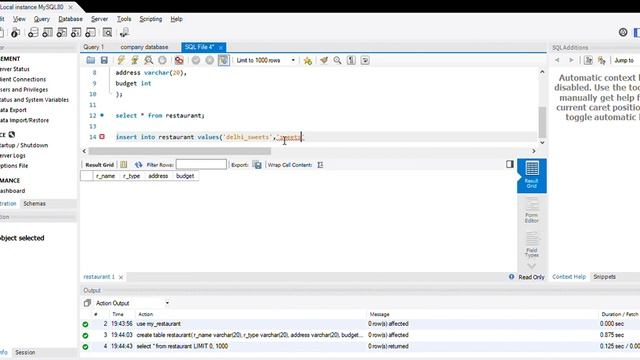Toggle autocommit mode icon
The image size is (640, 360).
tap(224, 60)
